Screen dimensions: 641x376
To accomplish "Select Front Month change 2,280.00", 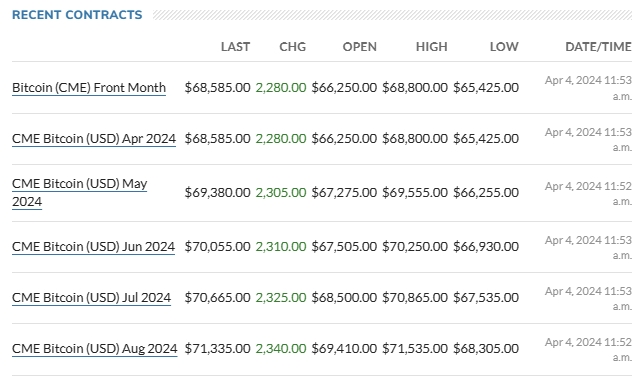I will tap(281, 87).
